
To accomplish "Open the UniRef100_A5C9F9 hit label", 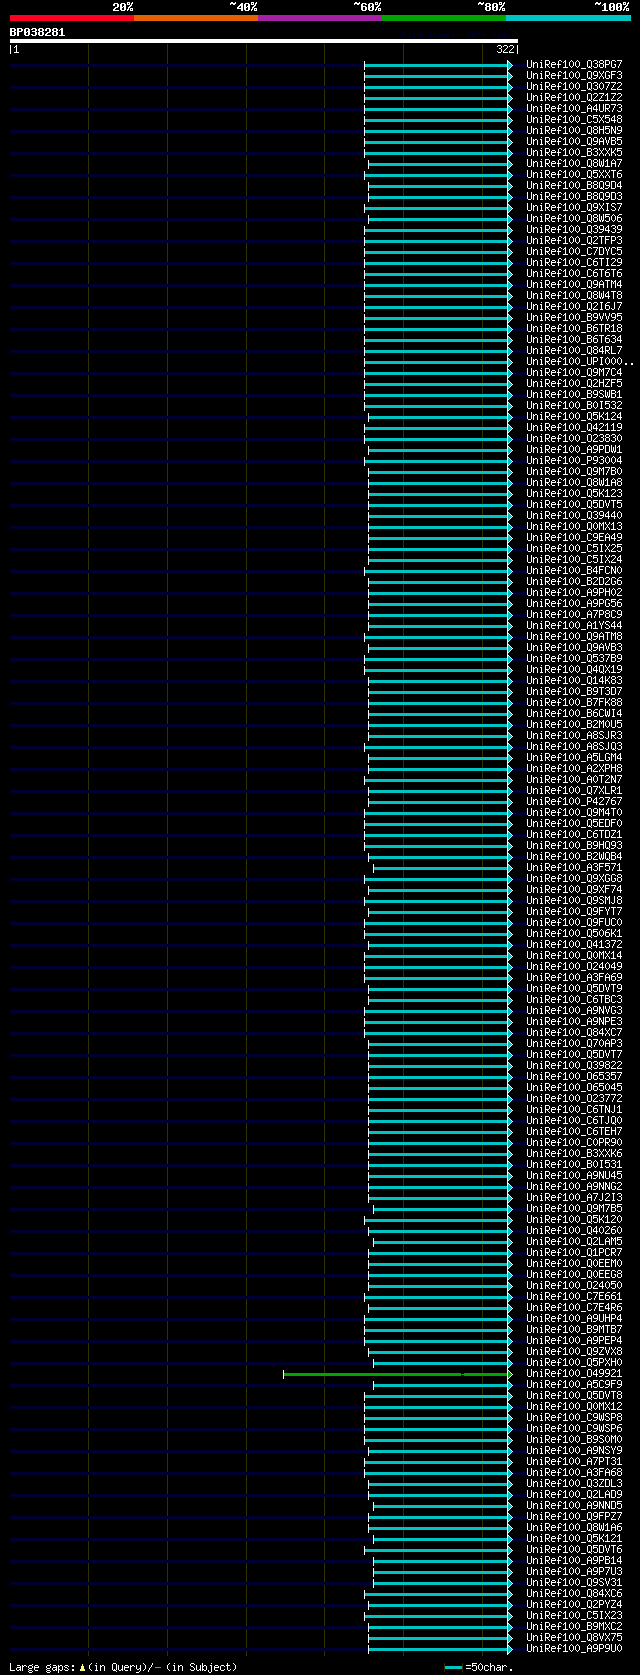I will 574,1385.
